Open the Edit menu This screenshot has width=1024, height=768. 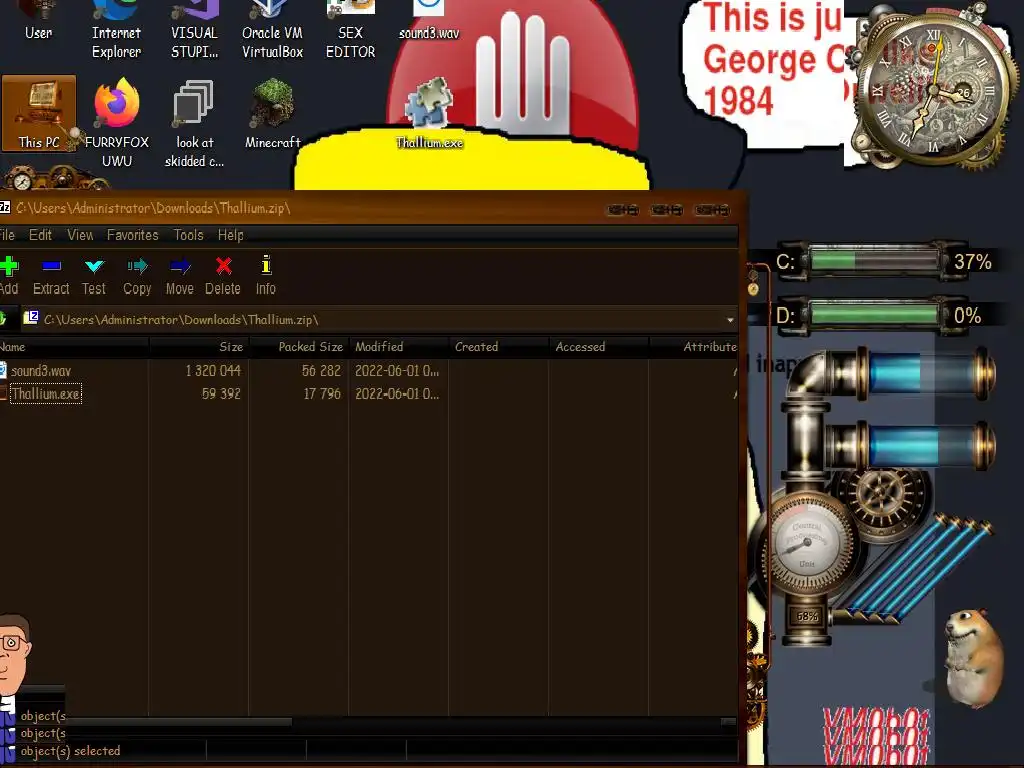[x=40, y=234]
